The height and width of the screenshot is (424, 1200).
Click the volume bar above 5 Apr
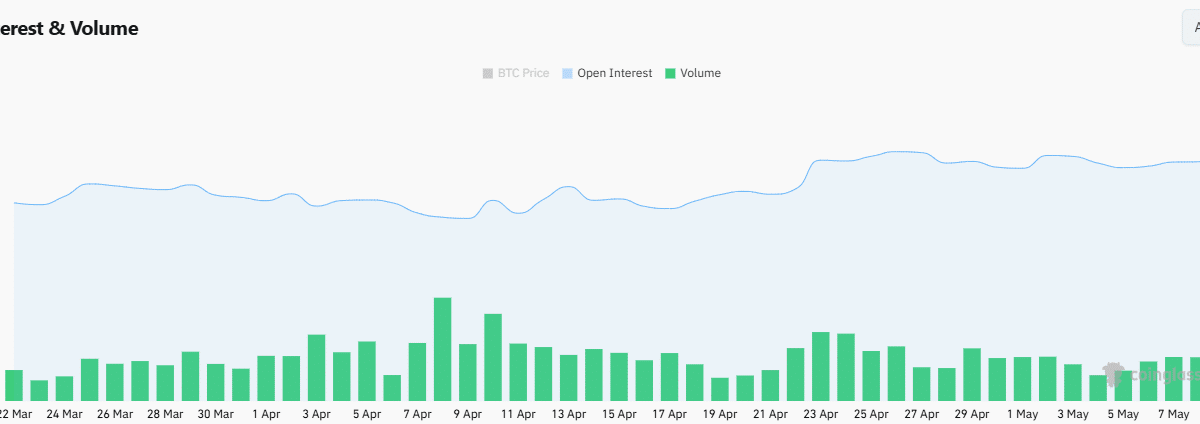coord(367,371)
